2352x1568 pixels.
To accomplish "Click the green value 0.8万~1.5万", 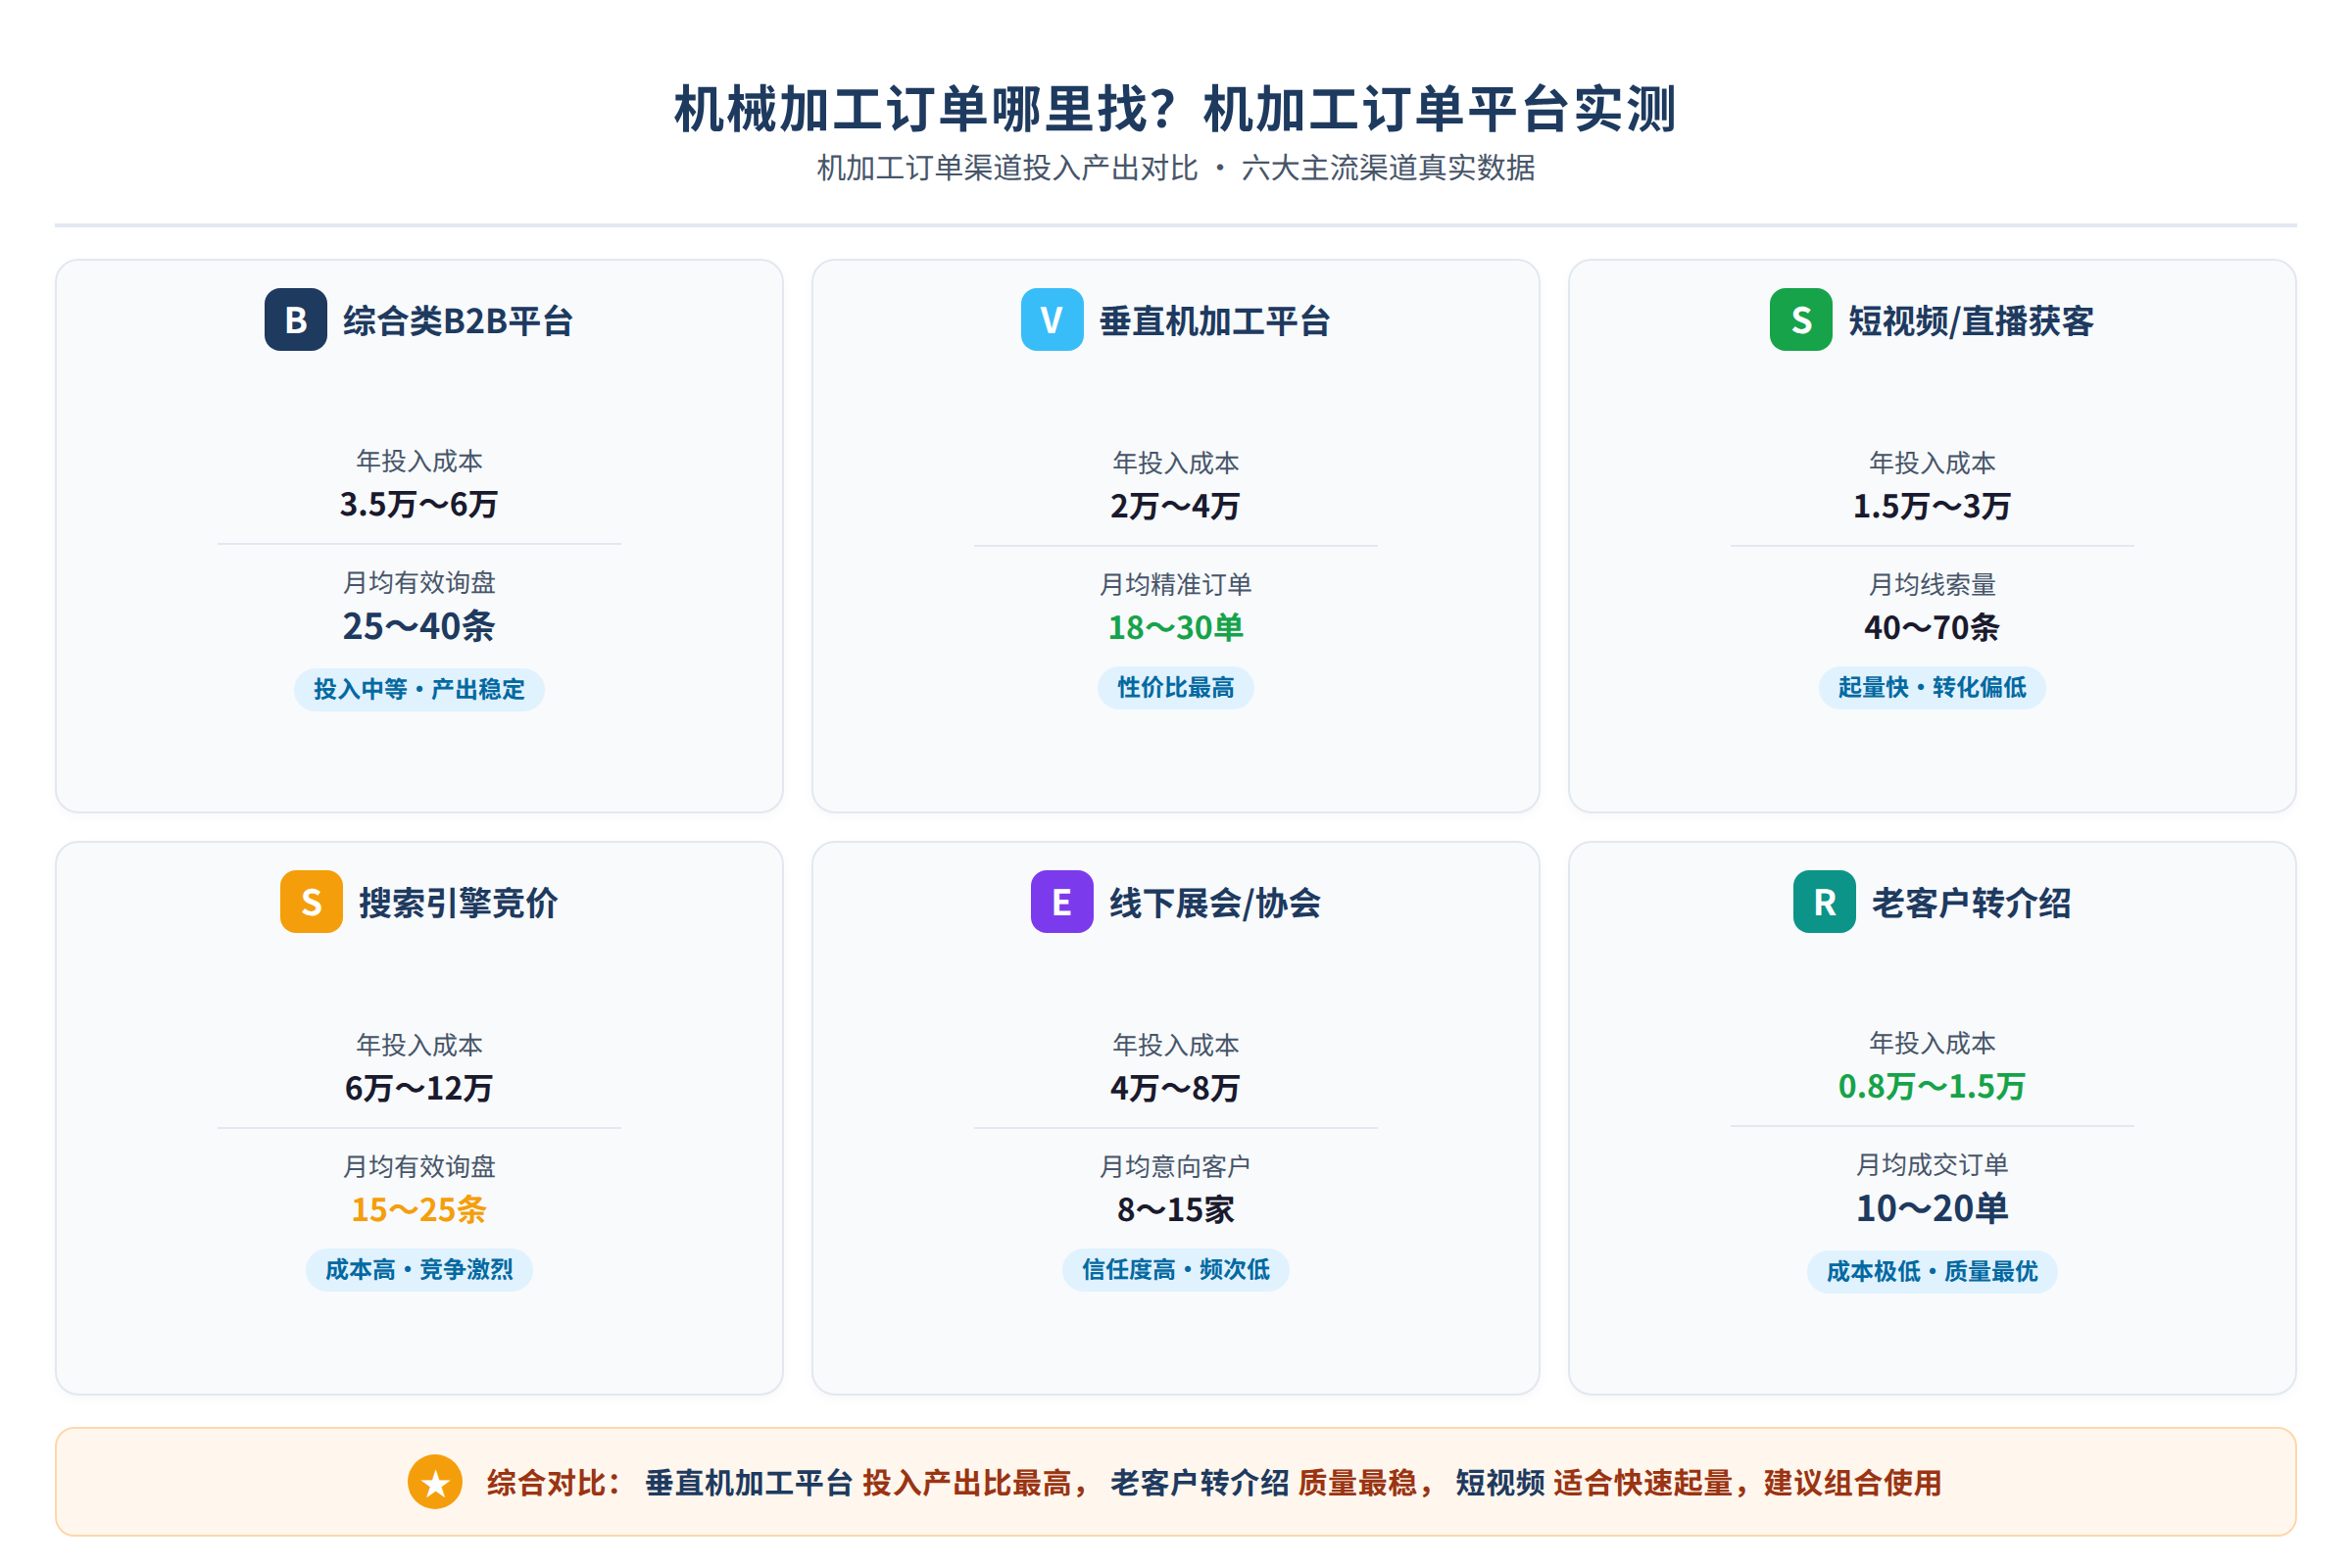I will click(x=1932, y=1086).
